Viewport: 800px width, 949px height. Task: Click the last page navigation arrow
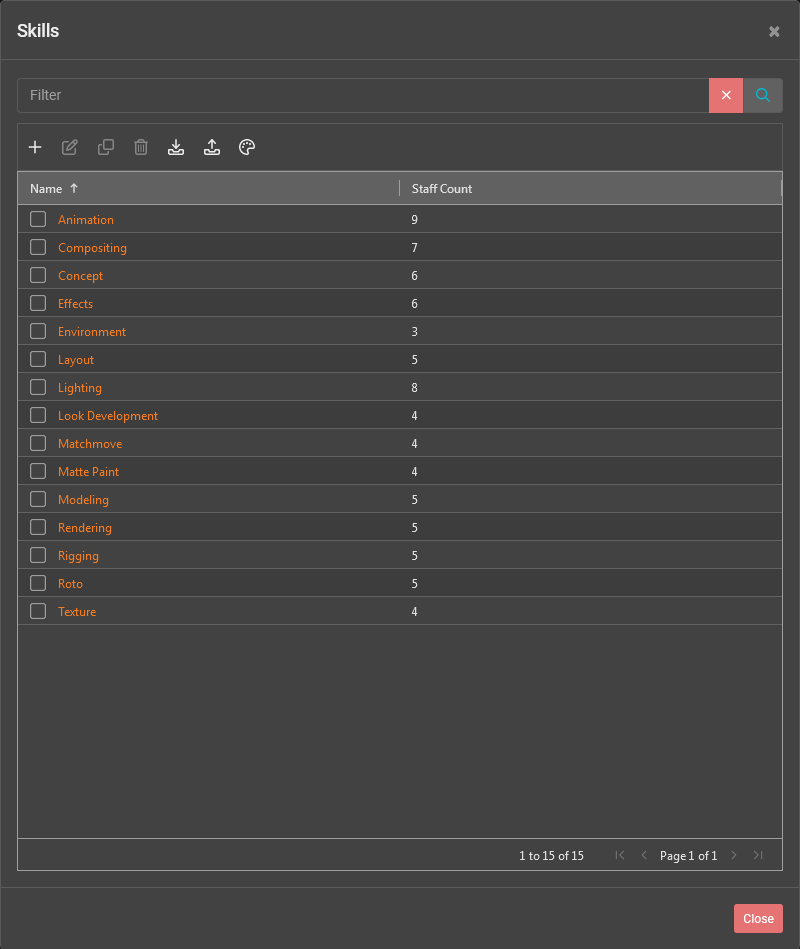(758, 855)
